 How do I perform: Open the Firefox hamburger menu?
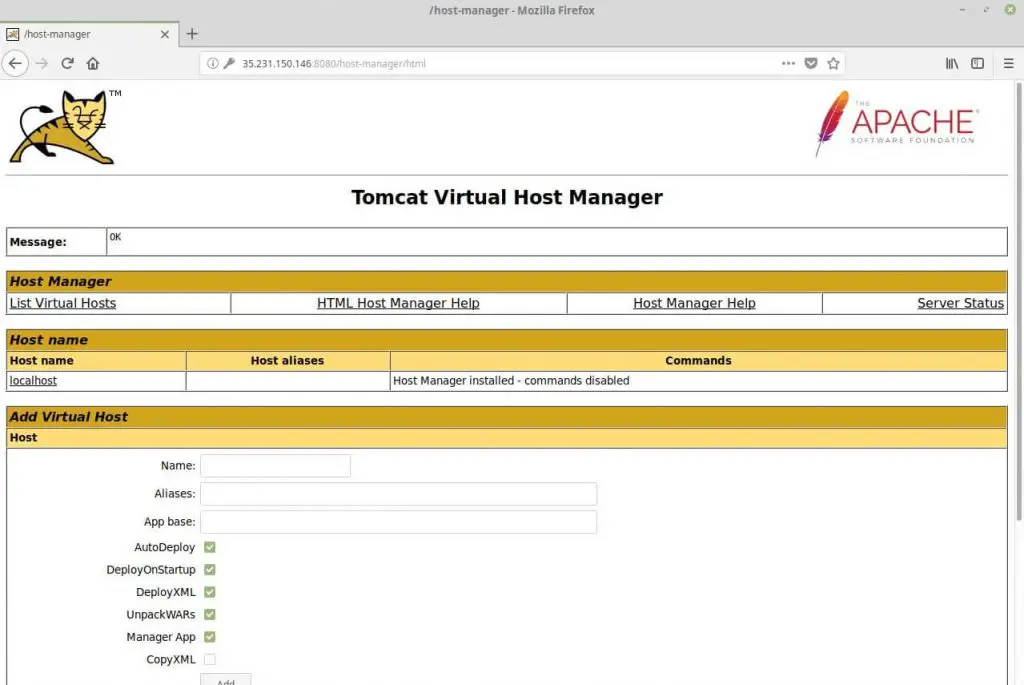click(x=1008, y=63)
